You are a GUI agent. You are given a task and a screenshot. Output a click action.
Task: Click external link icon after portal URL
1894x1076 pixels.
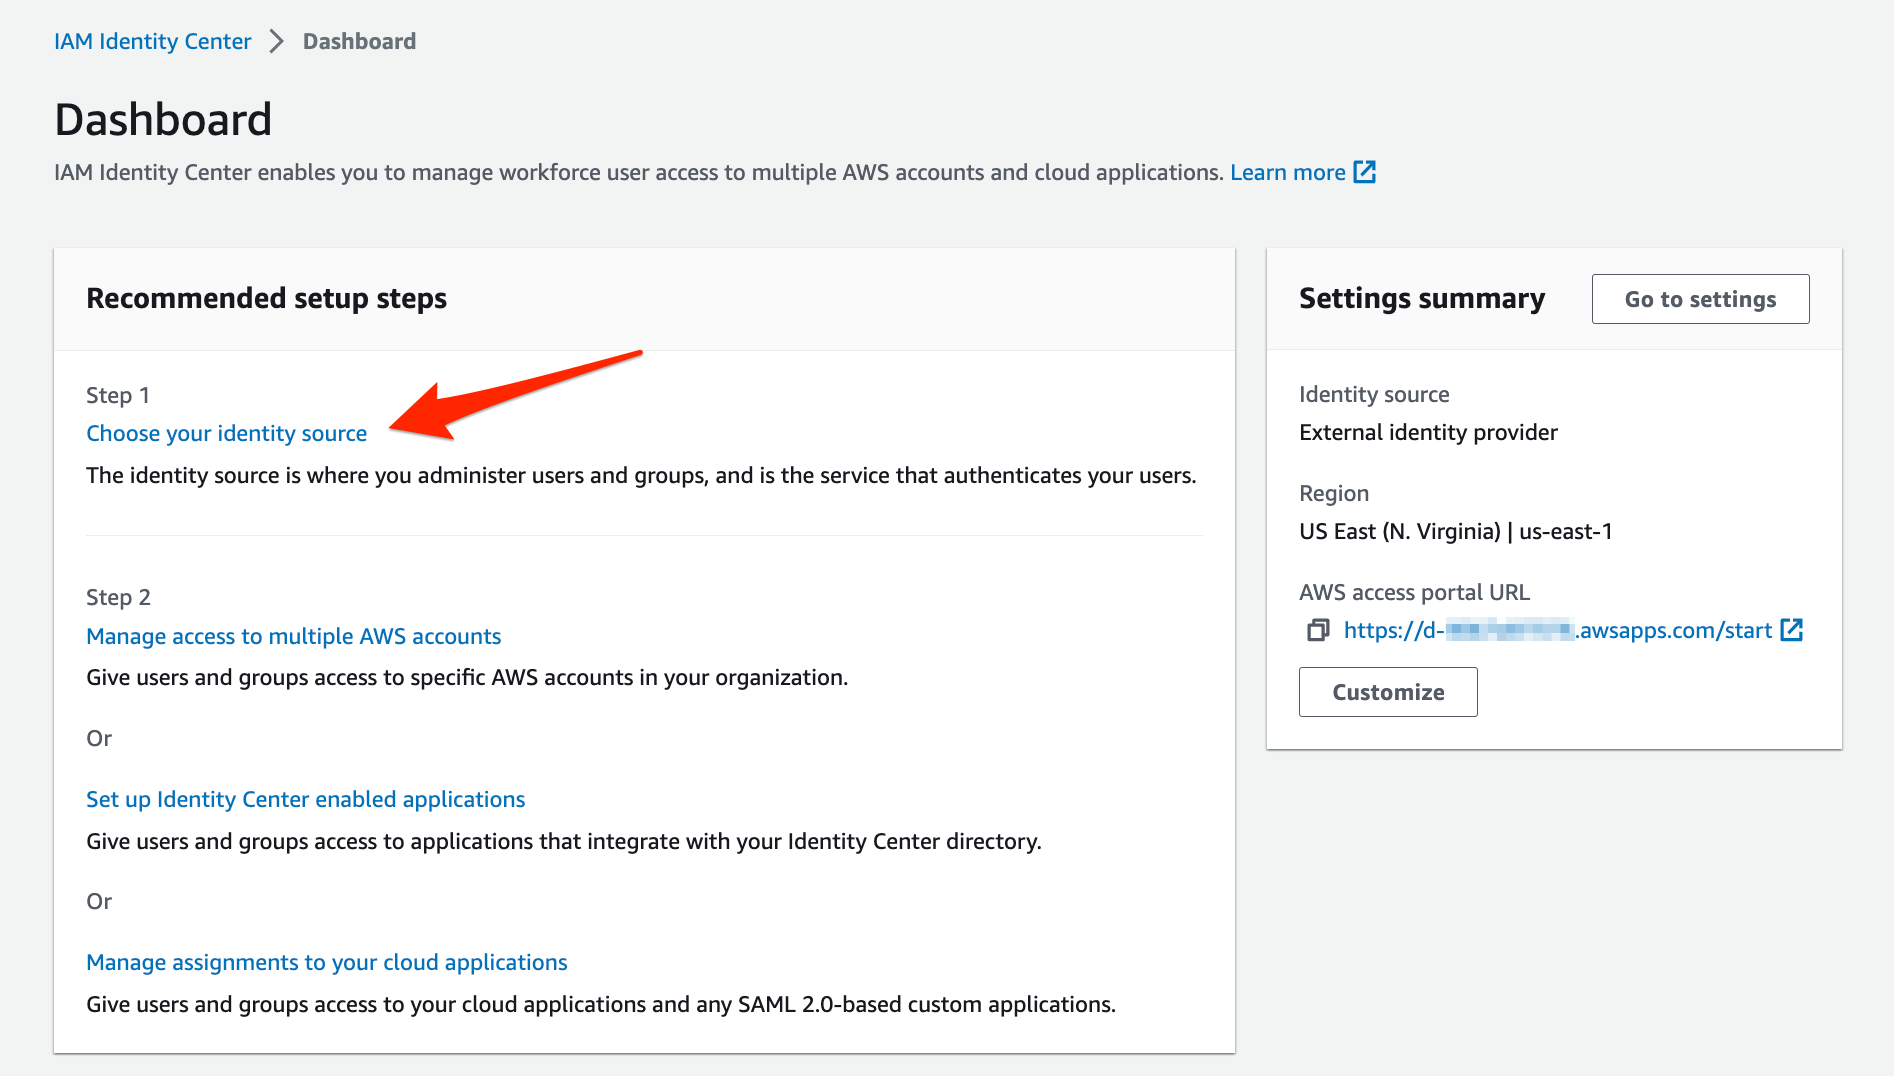click(1792, 630)
